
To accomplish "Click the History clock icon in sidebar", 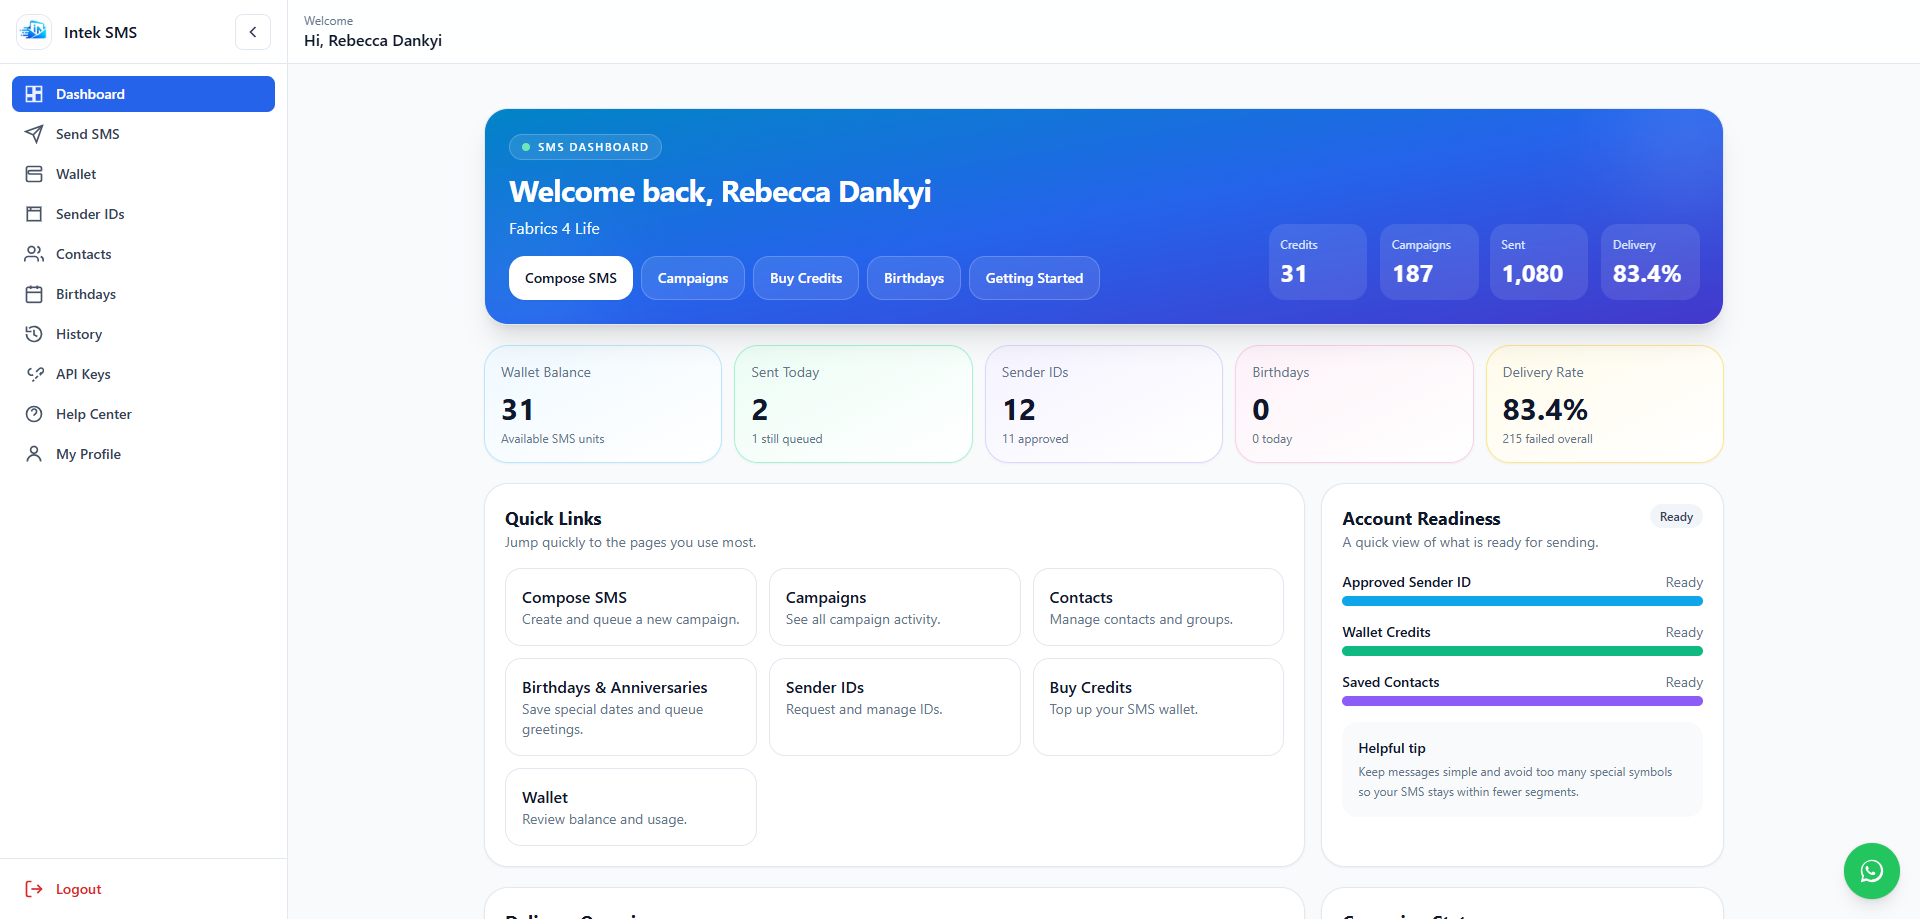I will pos(34,334).
